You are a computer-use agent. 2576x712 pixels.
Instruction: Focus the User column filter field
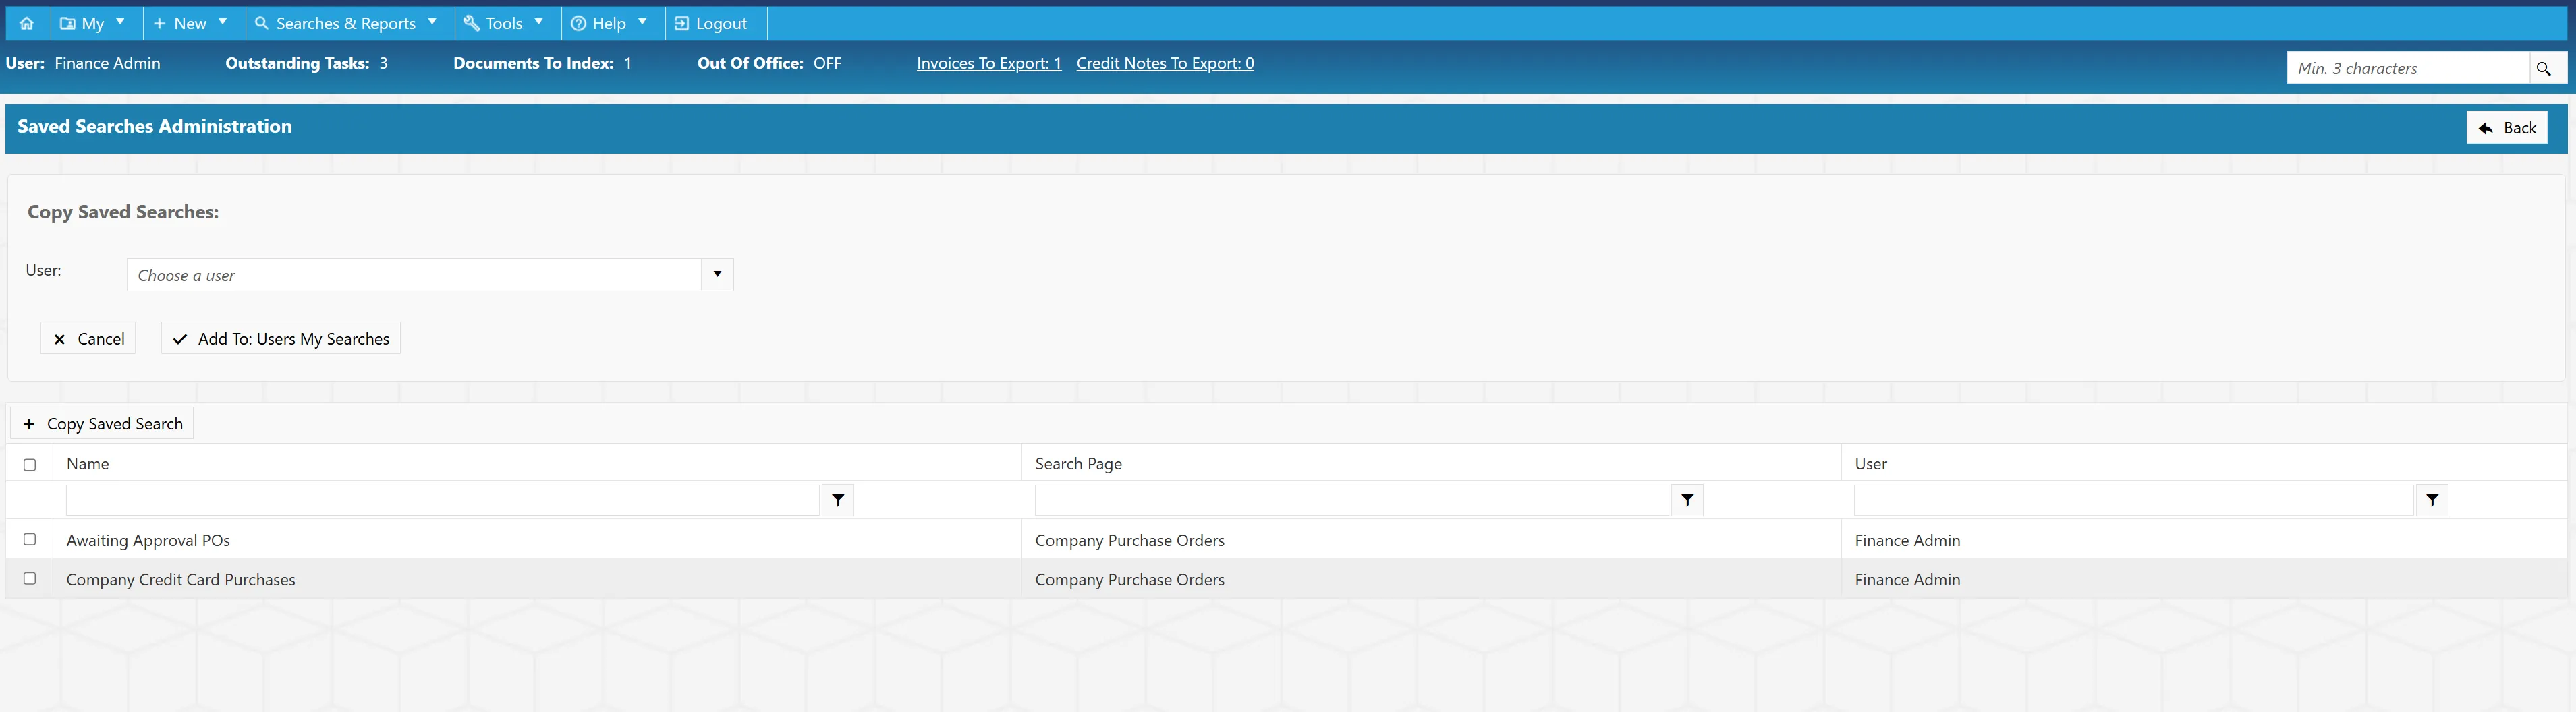pyautogui.click(x=2134, y=500)
